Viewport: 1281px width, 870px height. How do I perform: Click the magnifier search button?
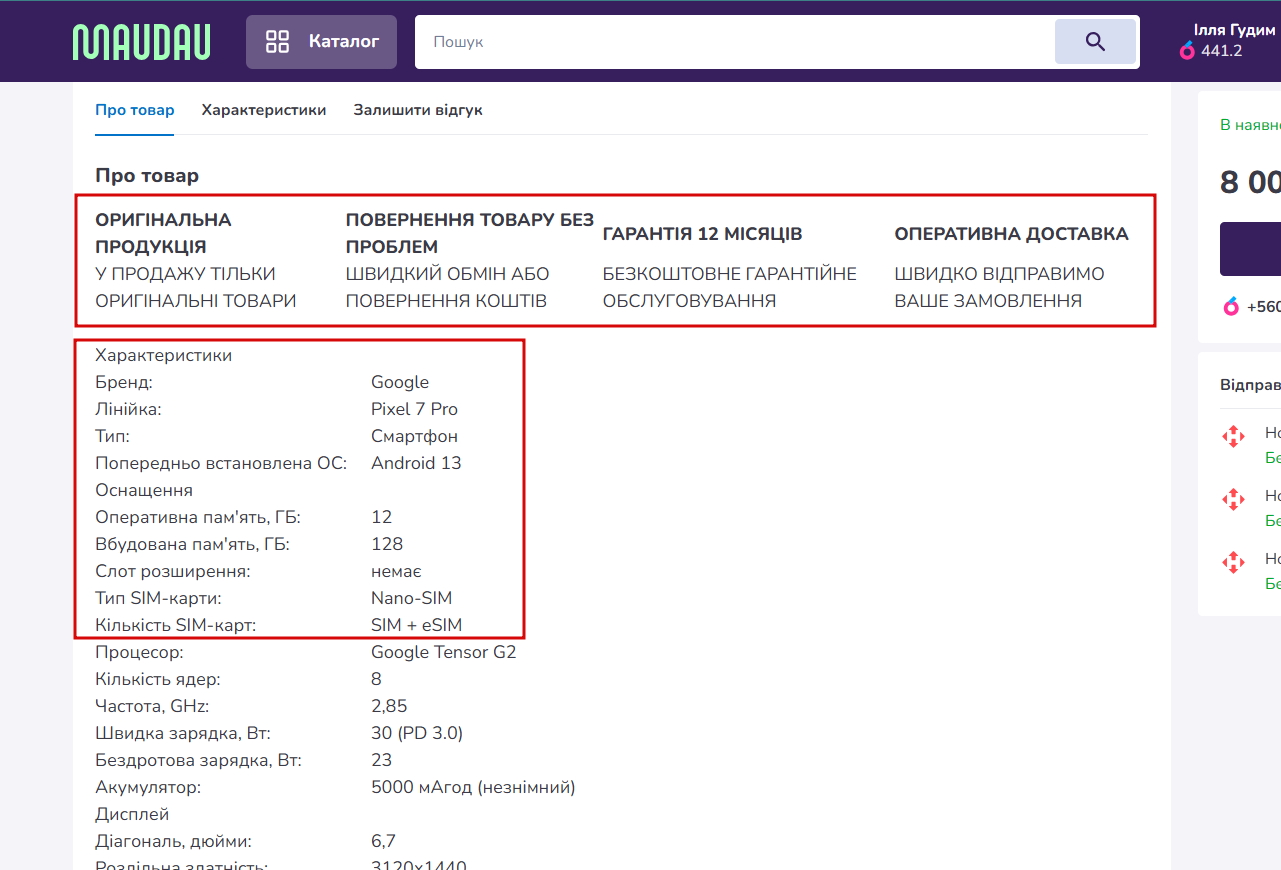[1095, 42]
